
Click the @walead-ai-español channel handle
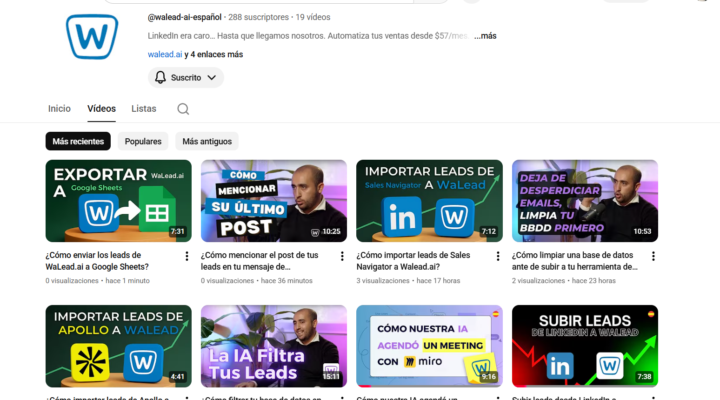(185, 17)
